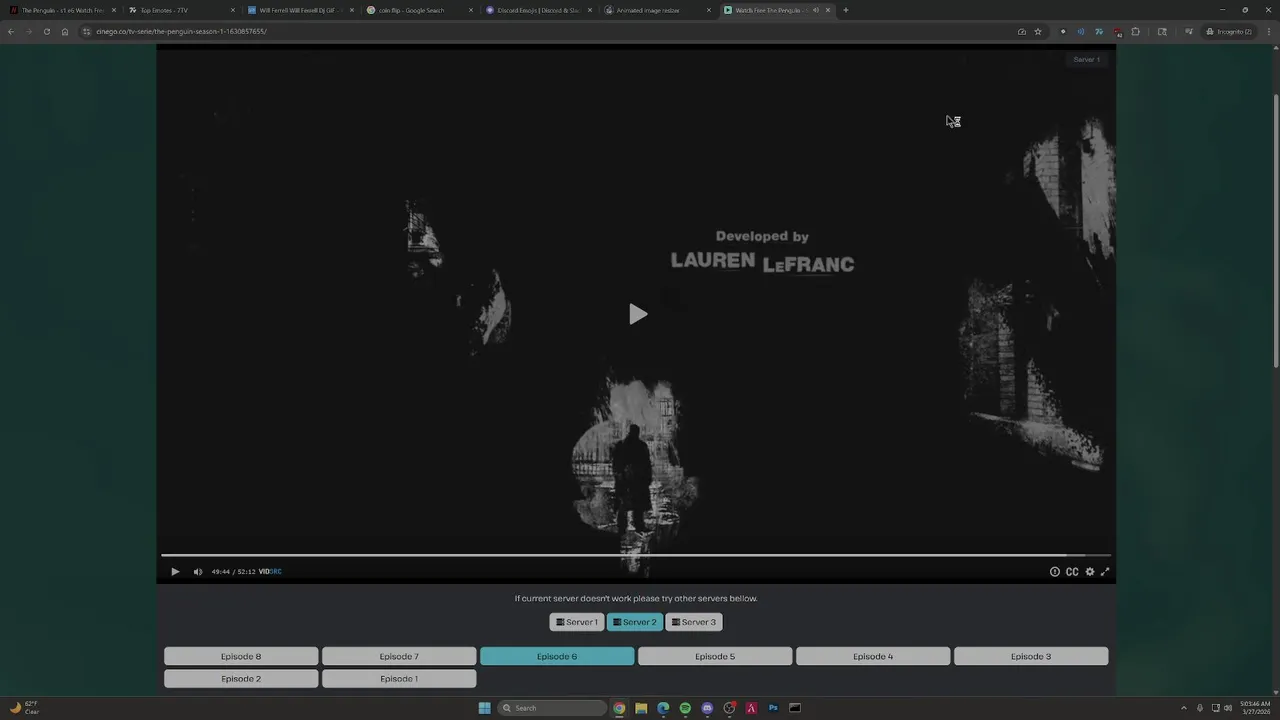Viewport: 1280px width, 720px height.
Task: Open the blue sound-wave extension icon
Action: tap(1080, 31)
